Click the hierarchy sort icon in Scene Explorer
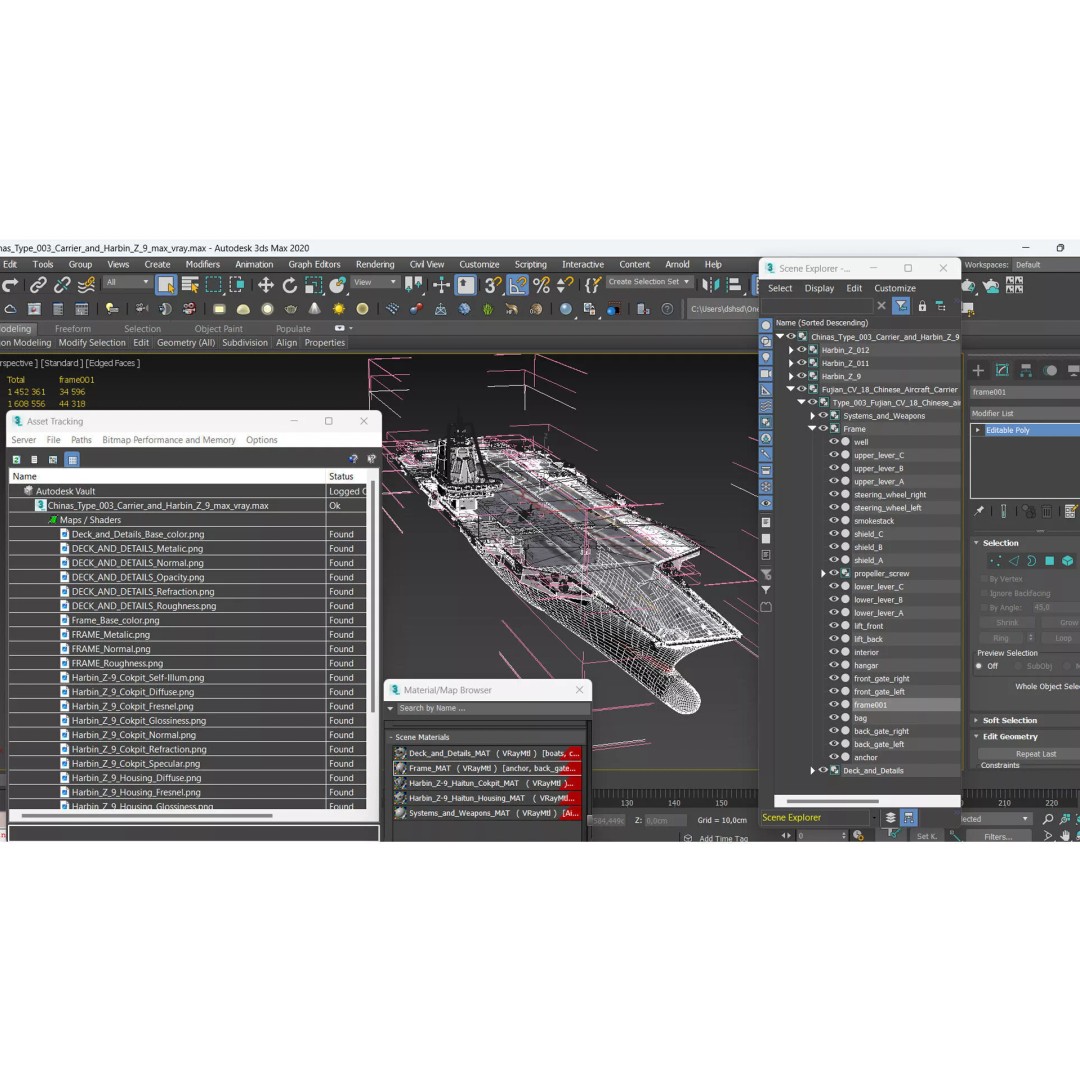 tap(941, 306)
